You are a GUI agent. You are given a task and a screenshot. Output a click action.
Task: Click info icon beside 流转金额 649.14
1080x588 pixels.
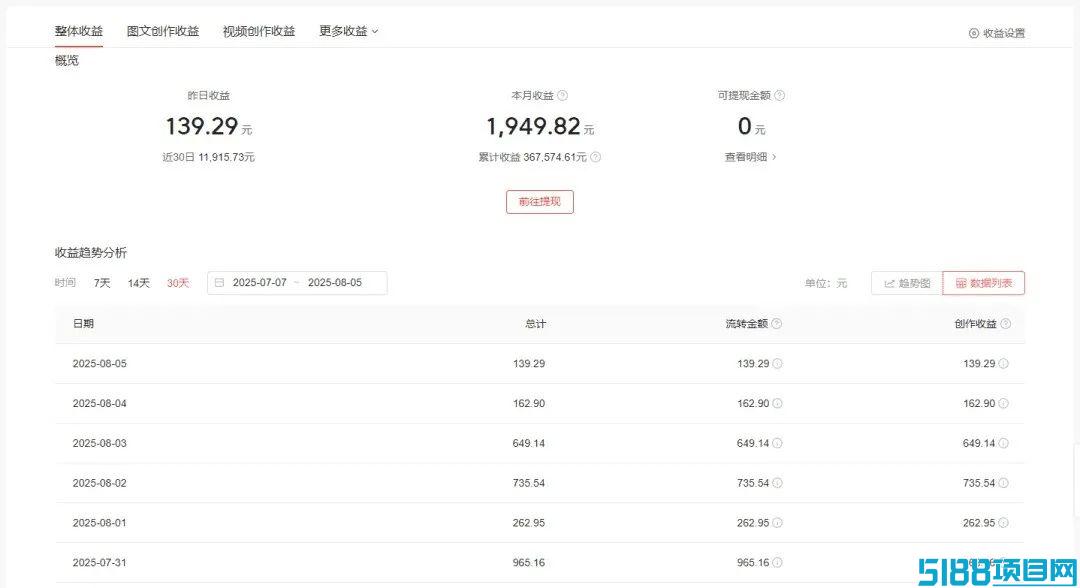(778, 443)
